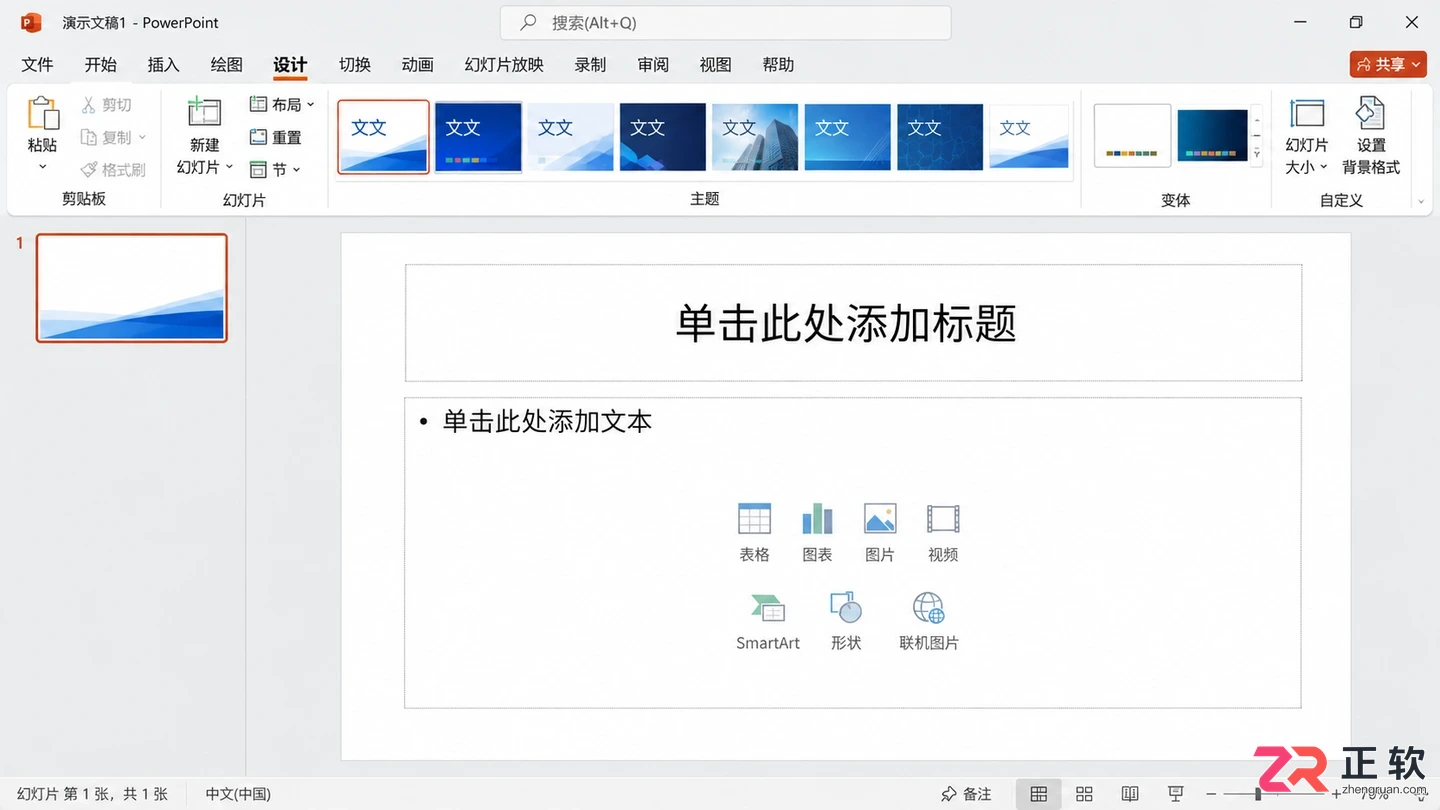The image size is (1440, 810).
Task: Open the 布局 layout dropdown
Action: click(x=282, y=104)
